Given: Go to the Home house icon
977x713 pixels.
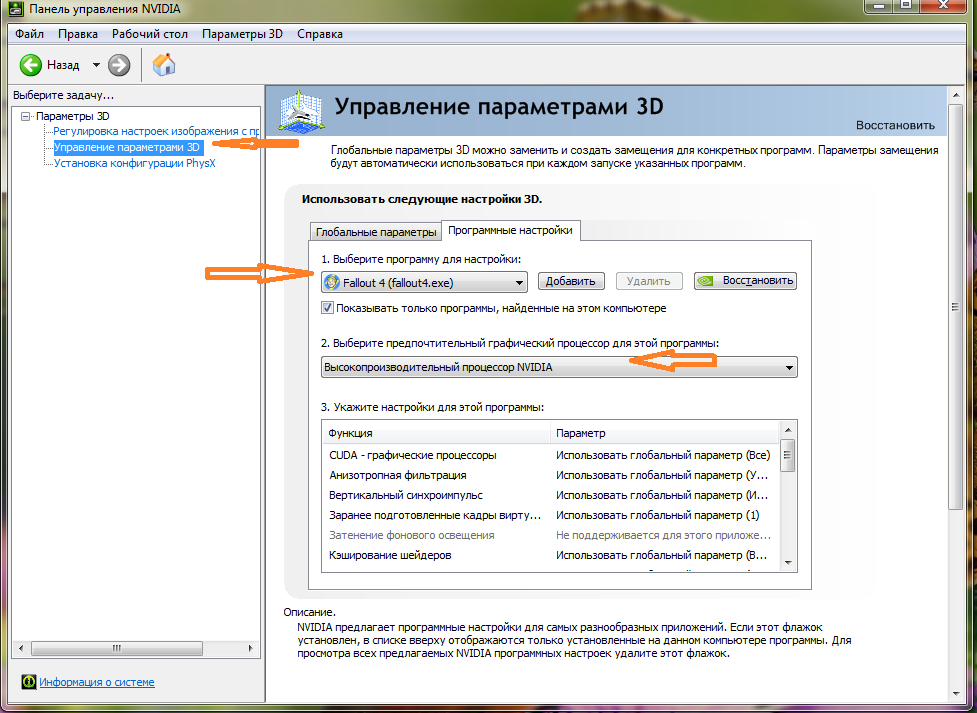Looking at the screenshot, I should click(164, 65).
